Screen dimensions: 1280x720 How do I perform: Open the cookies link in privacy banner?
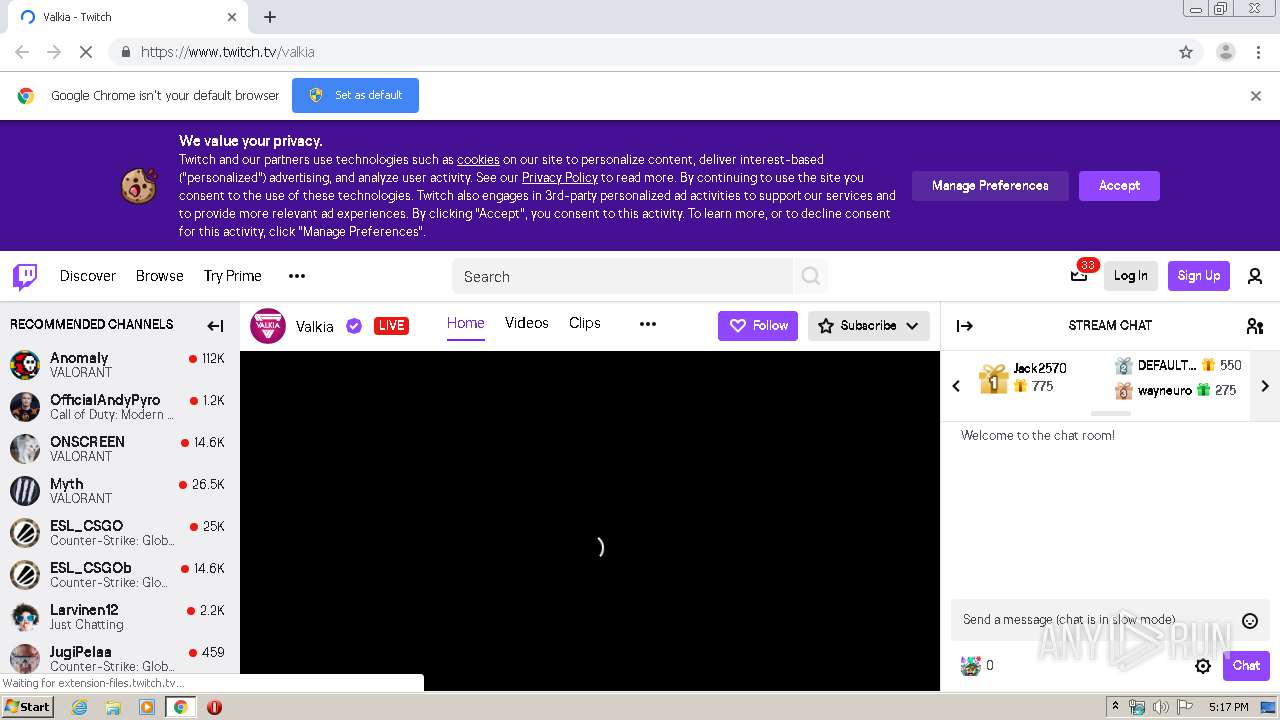click(x=478, y=160)
